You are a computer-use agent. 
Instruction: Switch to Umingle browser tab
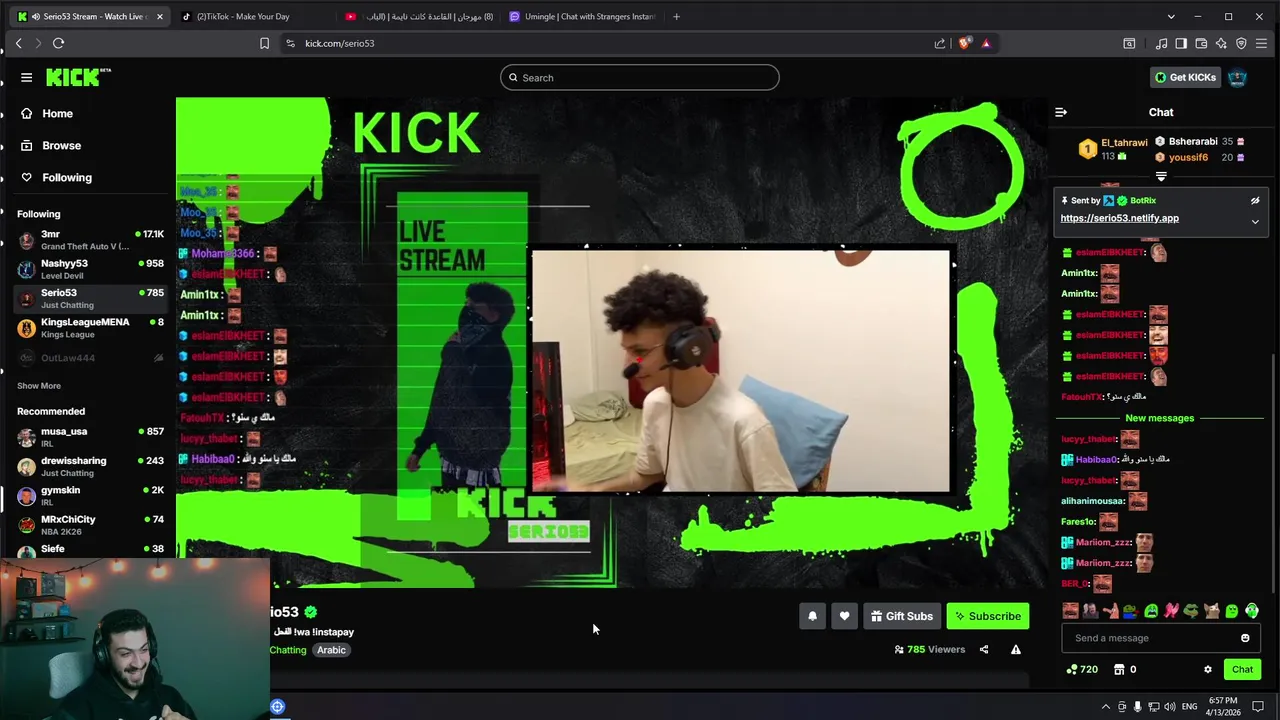tap(582, 16)
